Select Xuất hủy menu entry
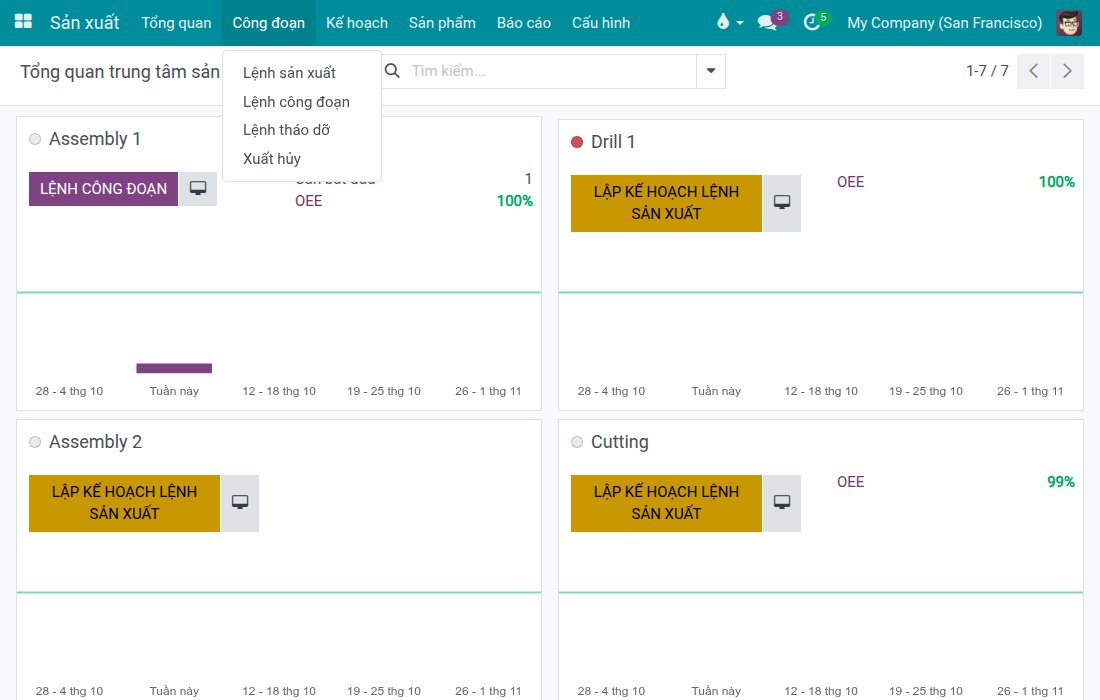The width and height of the screenshot is (1100, 700). [271, 159]
